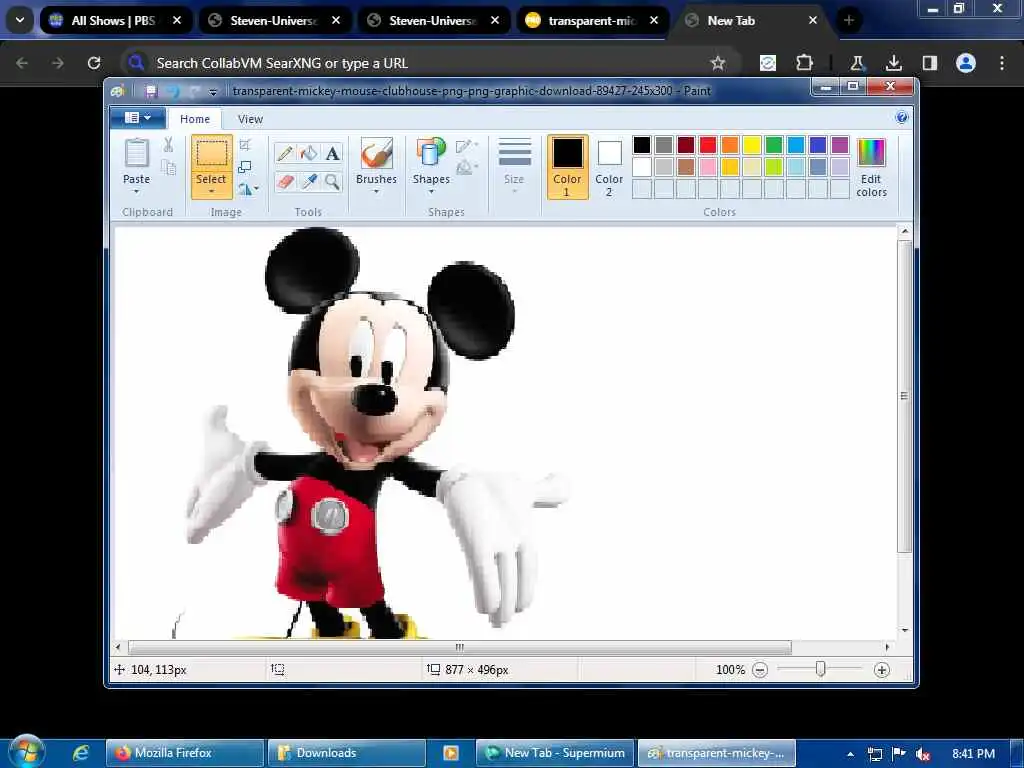Click the Paste clipboard icon

[x=136, y=153]
